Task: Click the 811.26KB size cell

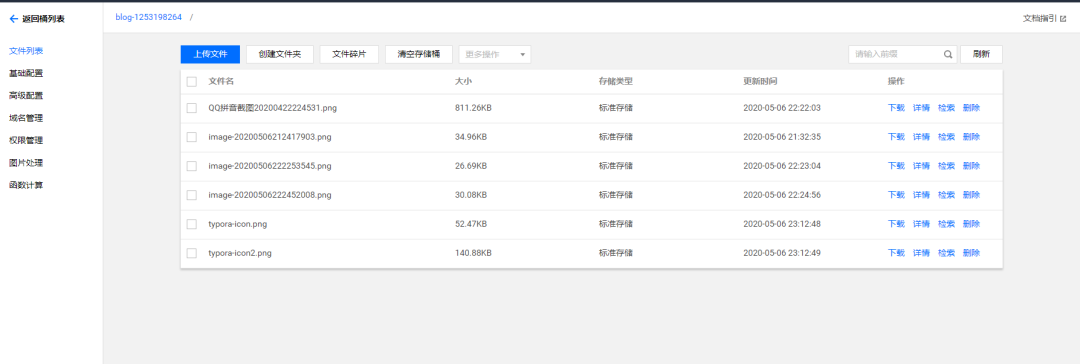Action: (x=473, y=108)
